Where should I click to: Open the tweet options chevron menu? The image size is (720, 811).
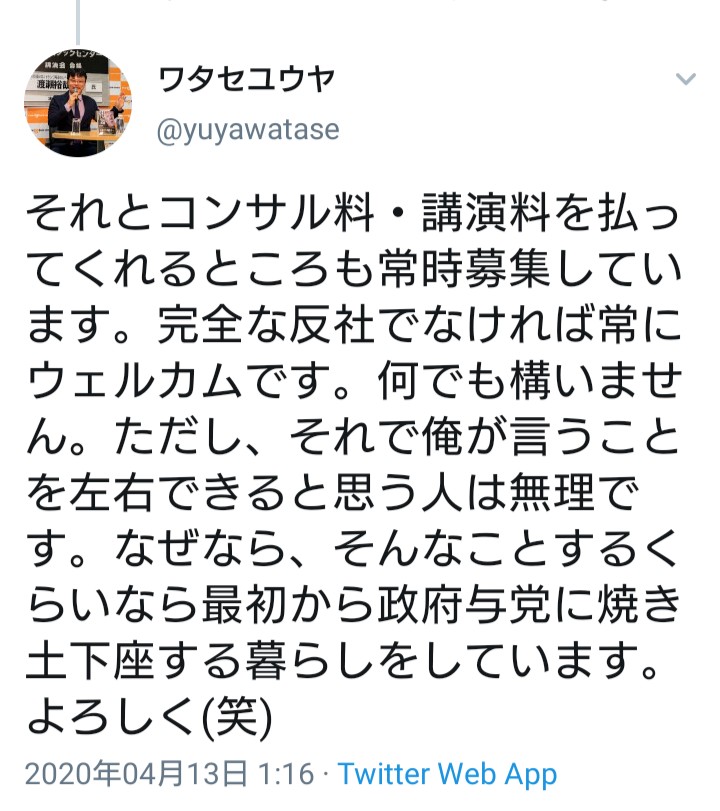pos(685,79)
